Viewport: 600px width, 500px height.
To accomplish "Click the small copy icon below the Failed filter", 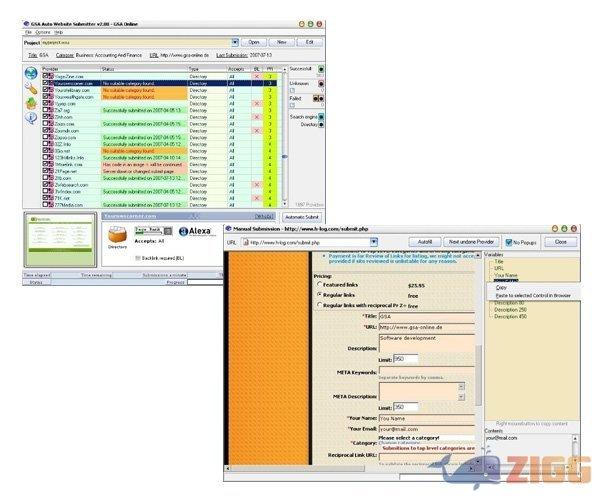I will click(292, 105).
